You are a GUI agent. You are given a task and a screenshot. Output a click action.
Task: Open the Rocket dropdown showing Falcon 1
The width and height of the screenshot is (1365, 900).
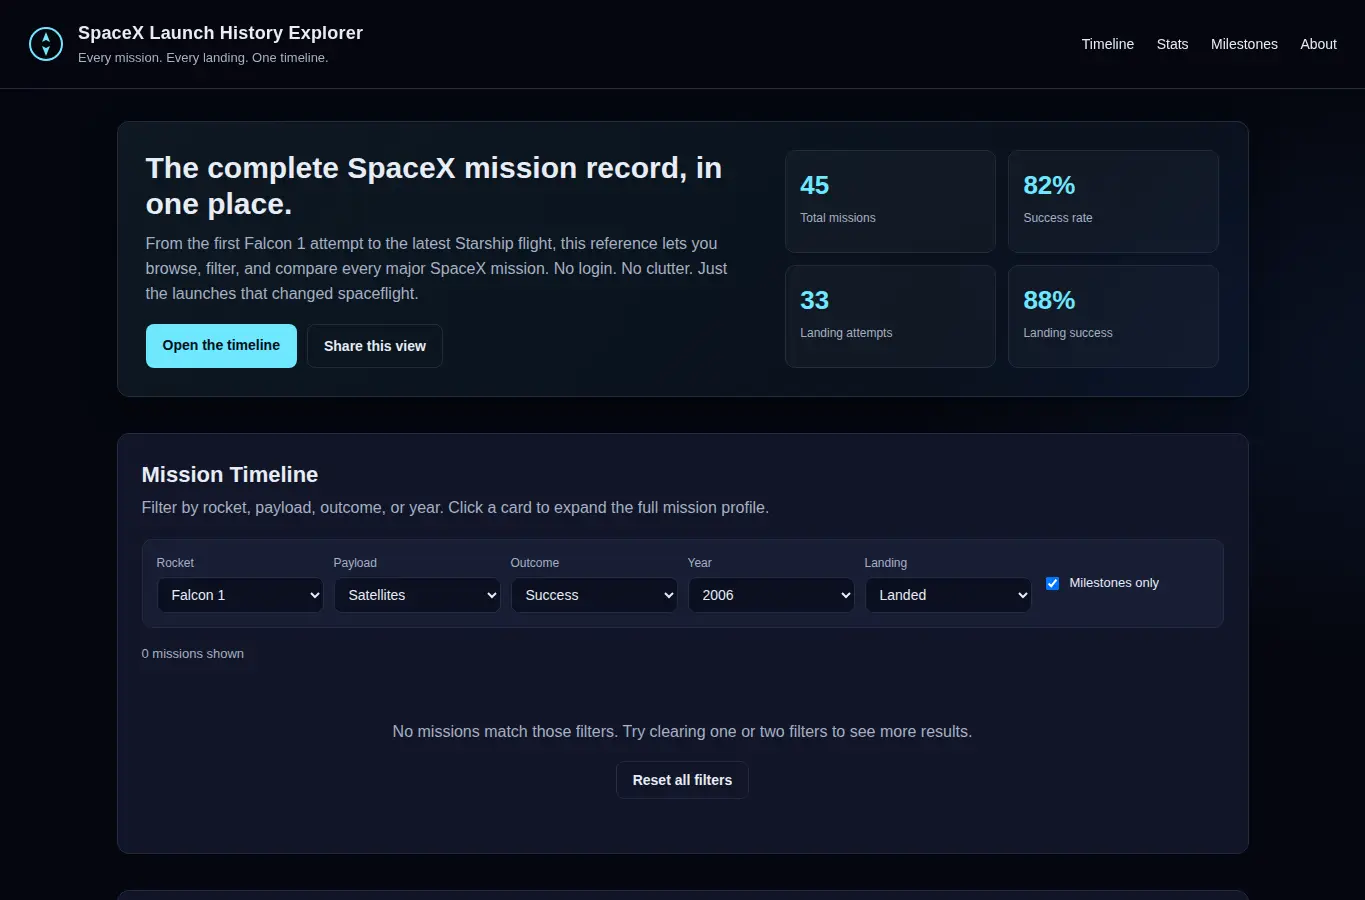click(x=240, y=595)
